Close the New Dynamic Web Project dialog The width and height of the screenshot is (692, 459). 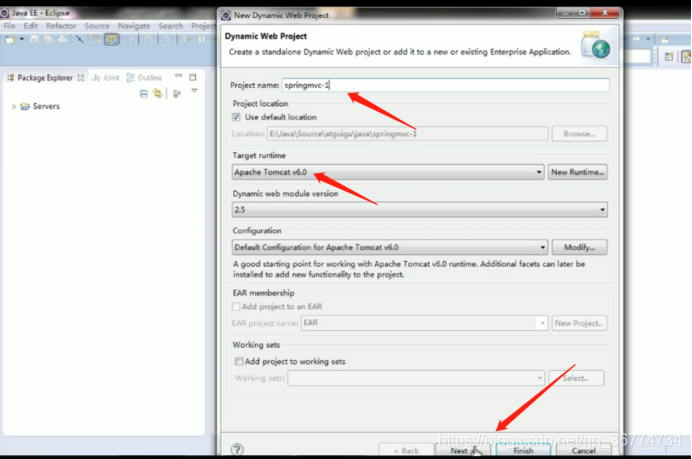pos(605,13)
